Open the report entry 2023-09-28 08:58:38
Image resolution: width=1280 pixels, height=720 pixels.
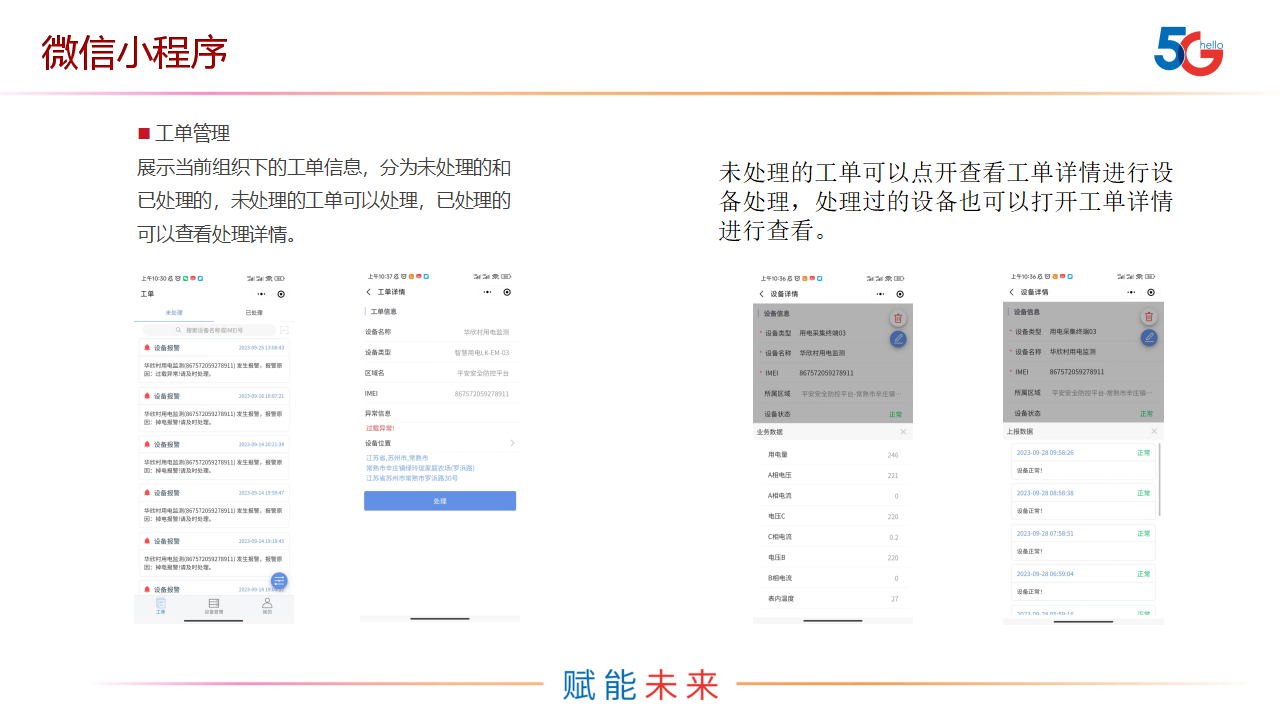pos(1083,501)
